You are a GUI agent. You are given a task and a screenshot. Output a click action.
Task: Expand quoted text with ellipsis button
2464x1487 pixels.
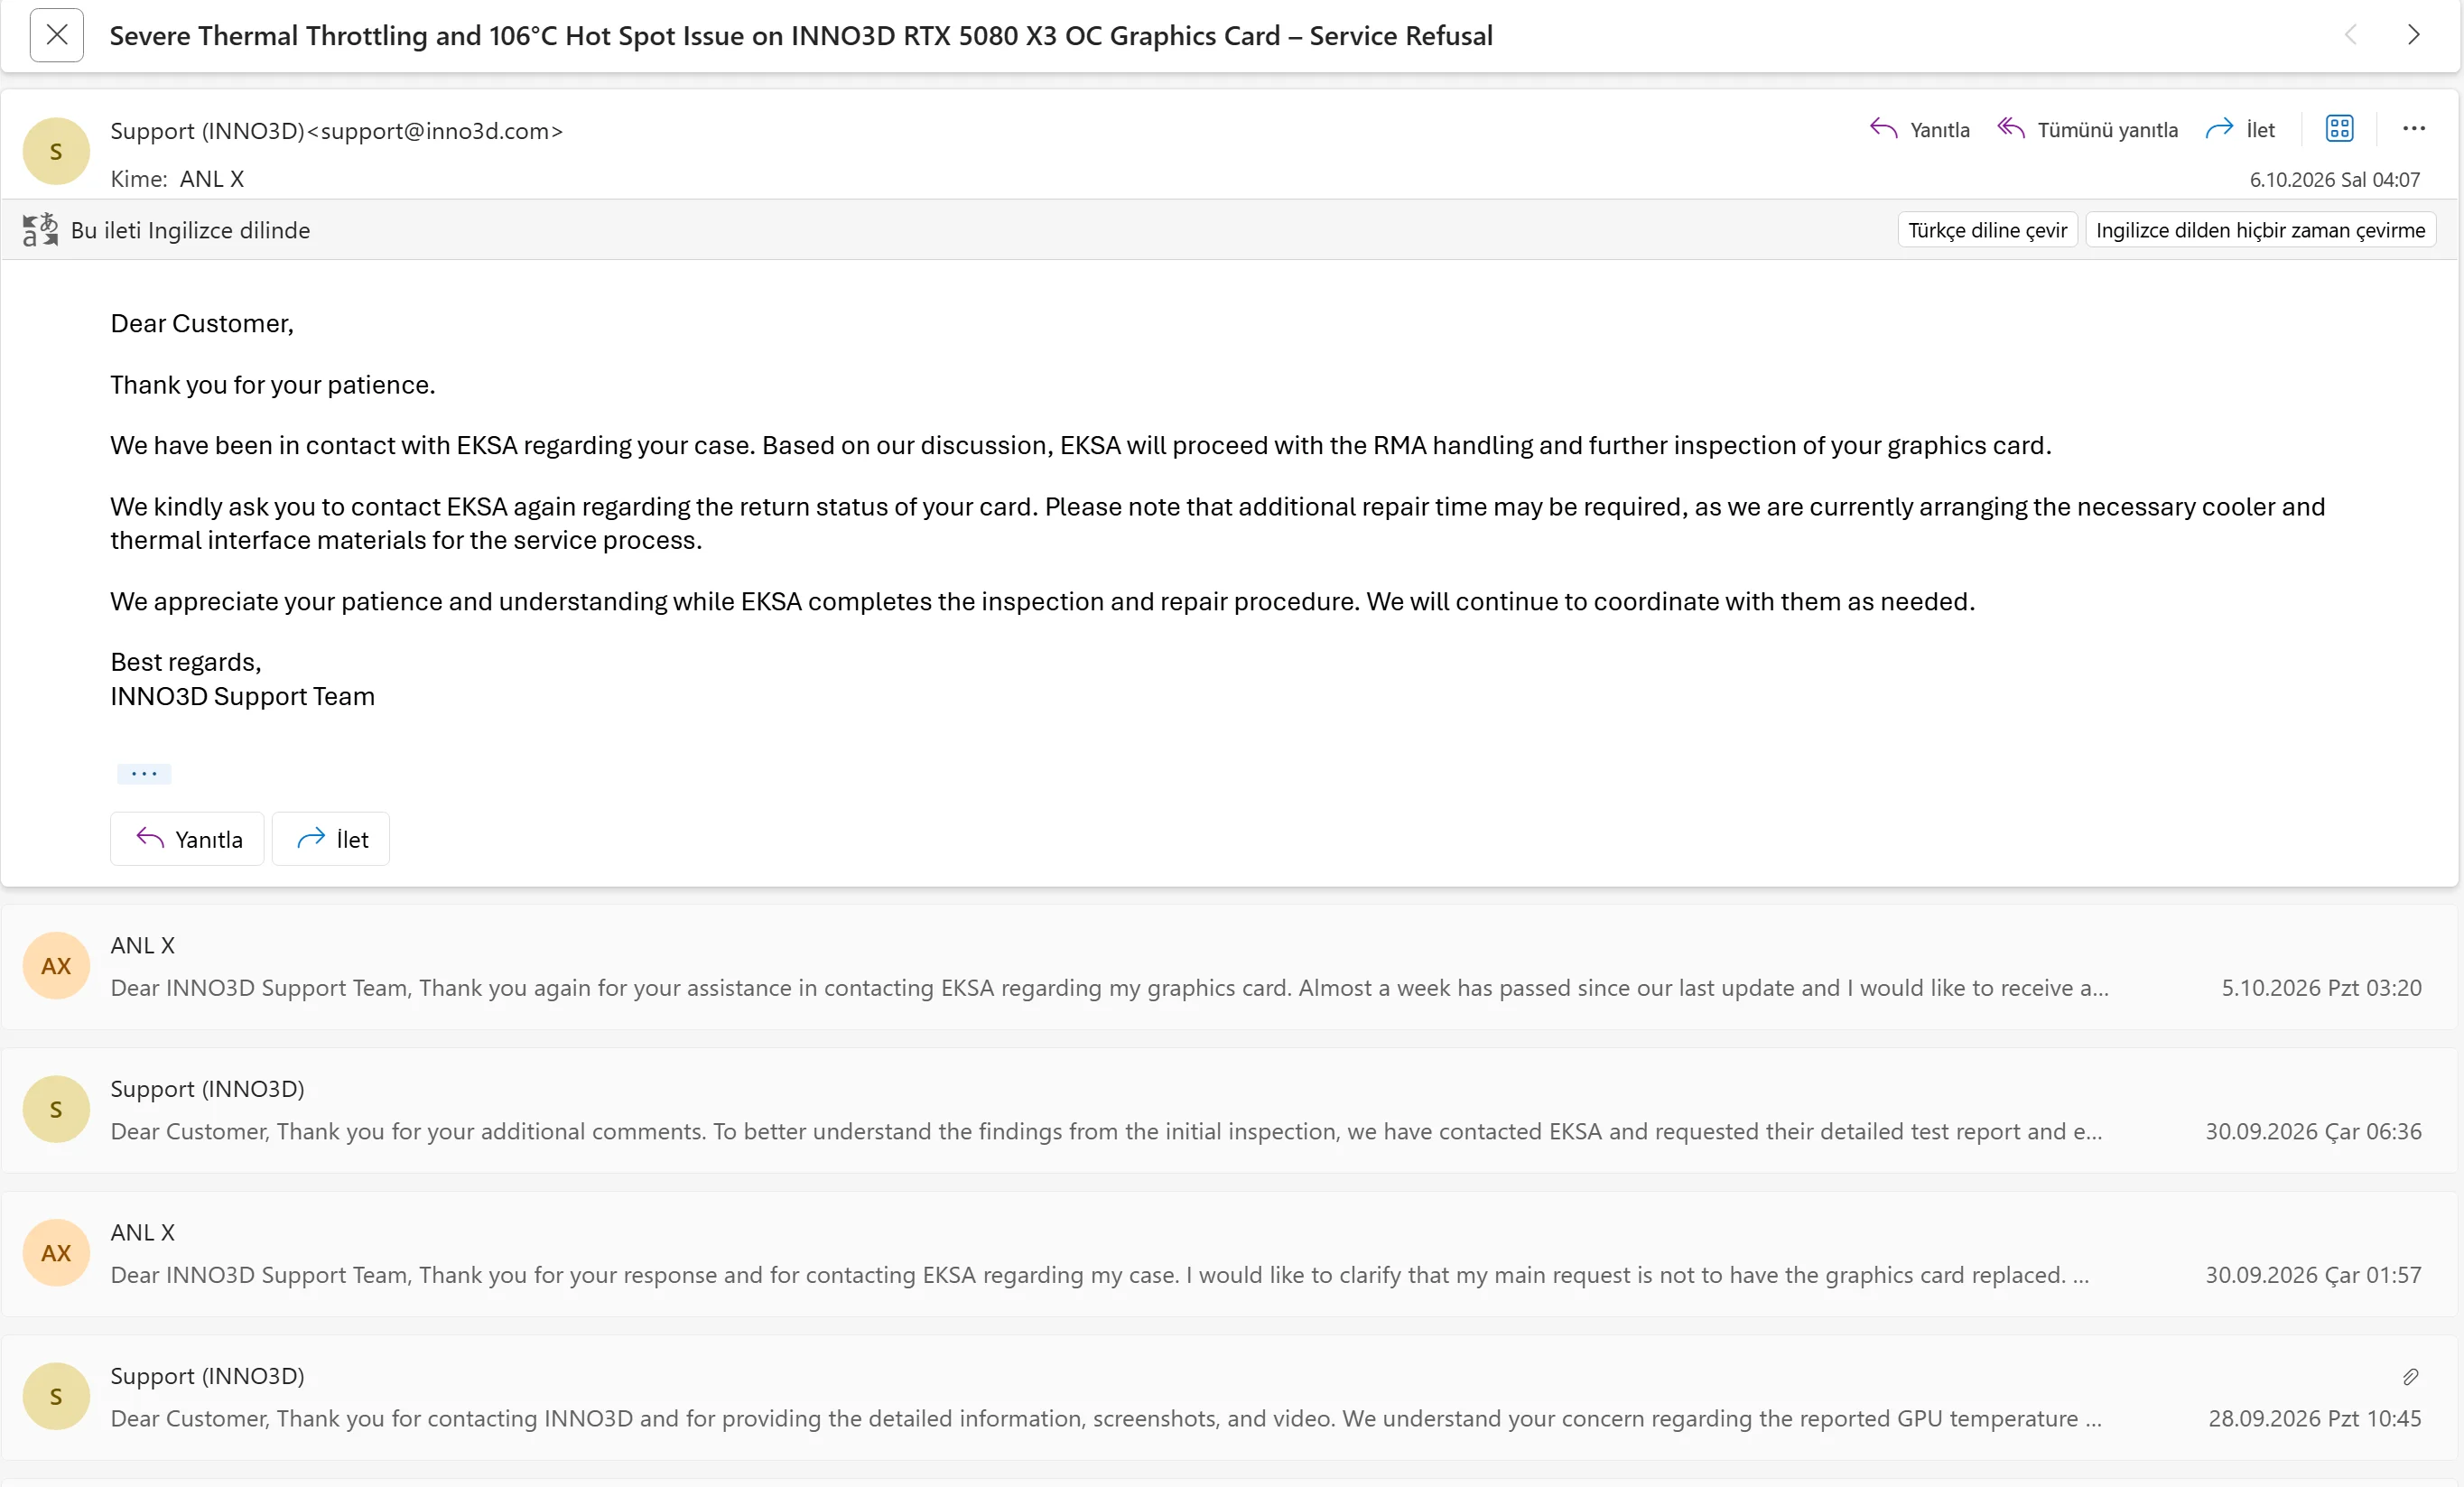[144, 774]
